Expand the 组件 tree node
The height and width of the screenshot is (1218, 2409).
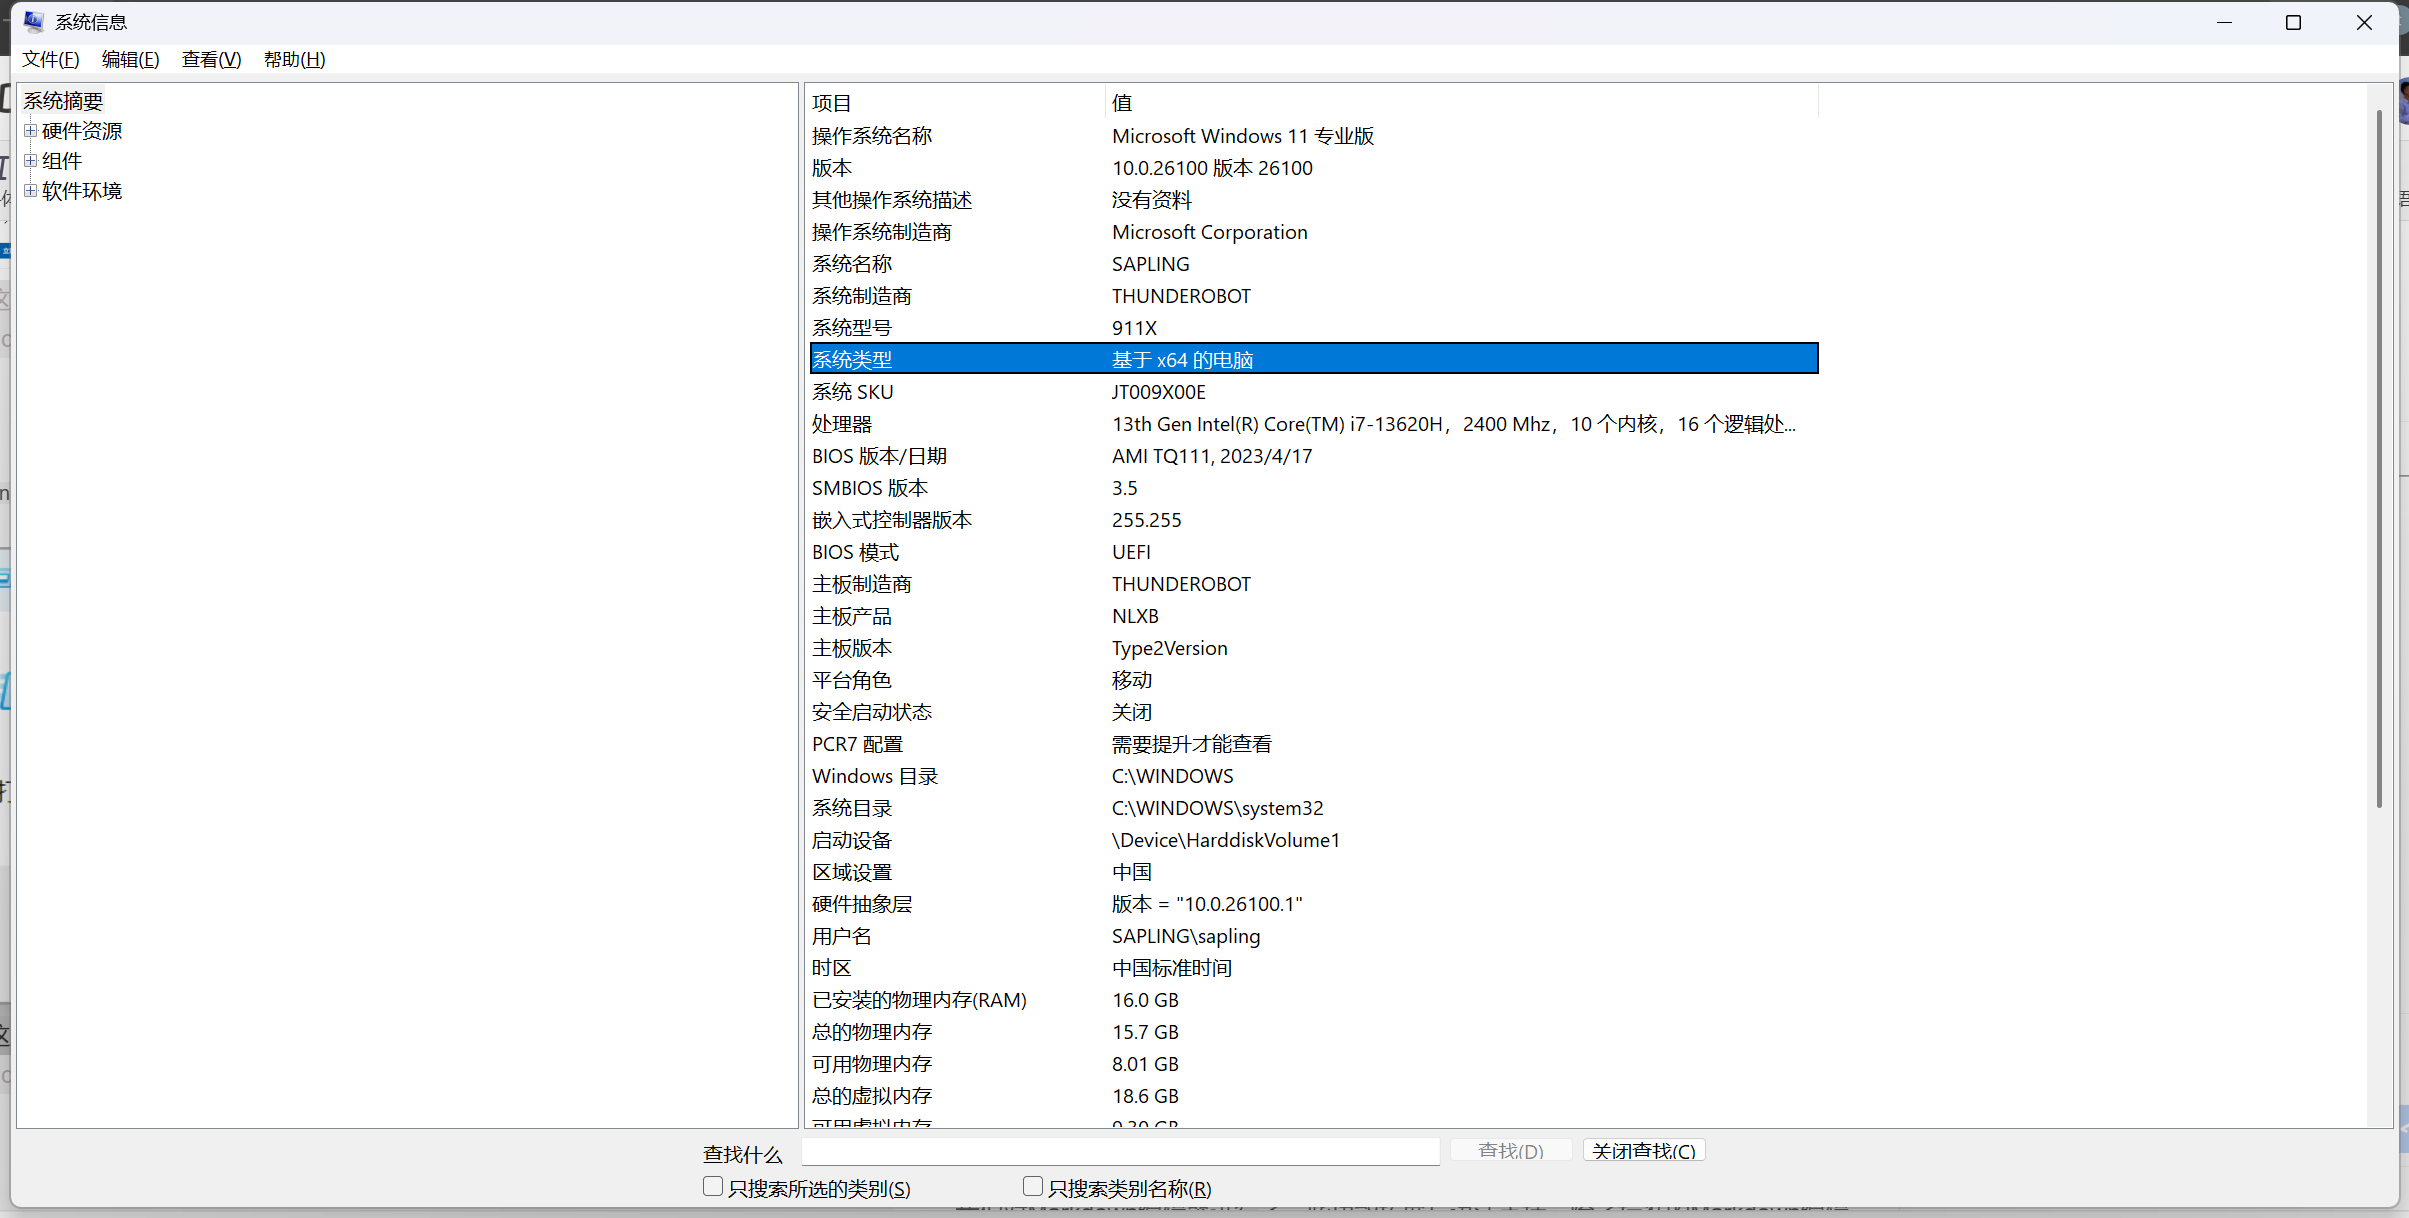pyautogui.click(x=31, y=161)
